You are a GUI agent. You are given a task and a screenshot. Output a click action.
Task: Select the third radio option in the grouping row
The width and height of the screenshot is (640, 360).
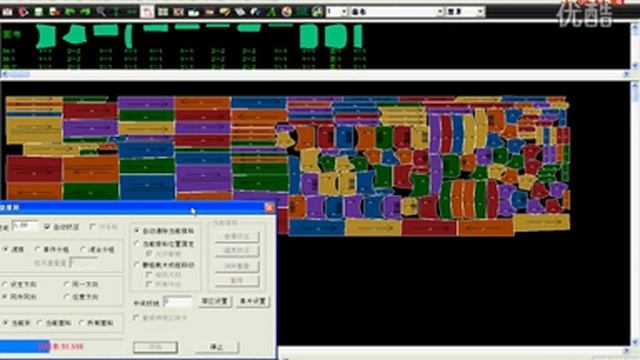click(x=83, y=249)
